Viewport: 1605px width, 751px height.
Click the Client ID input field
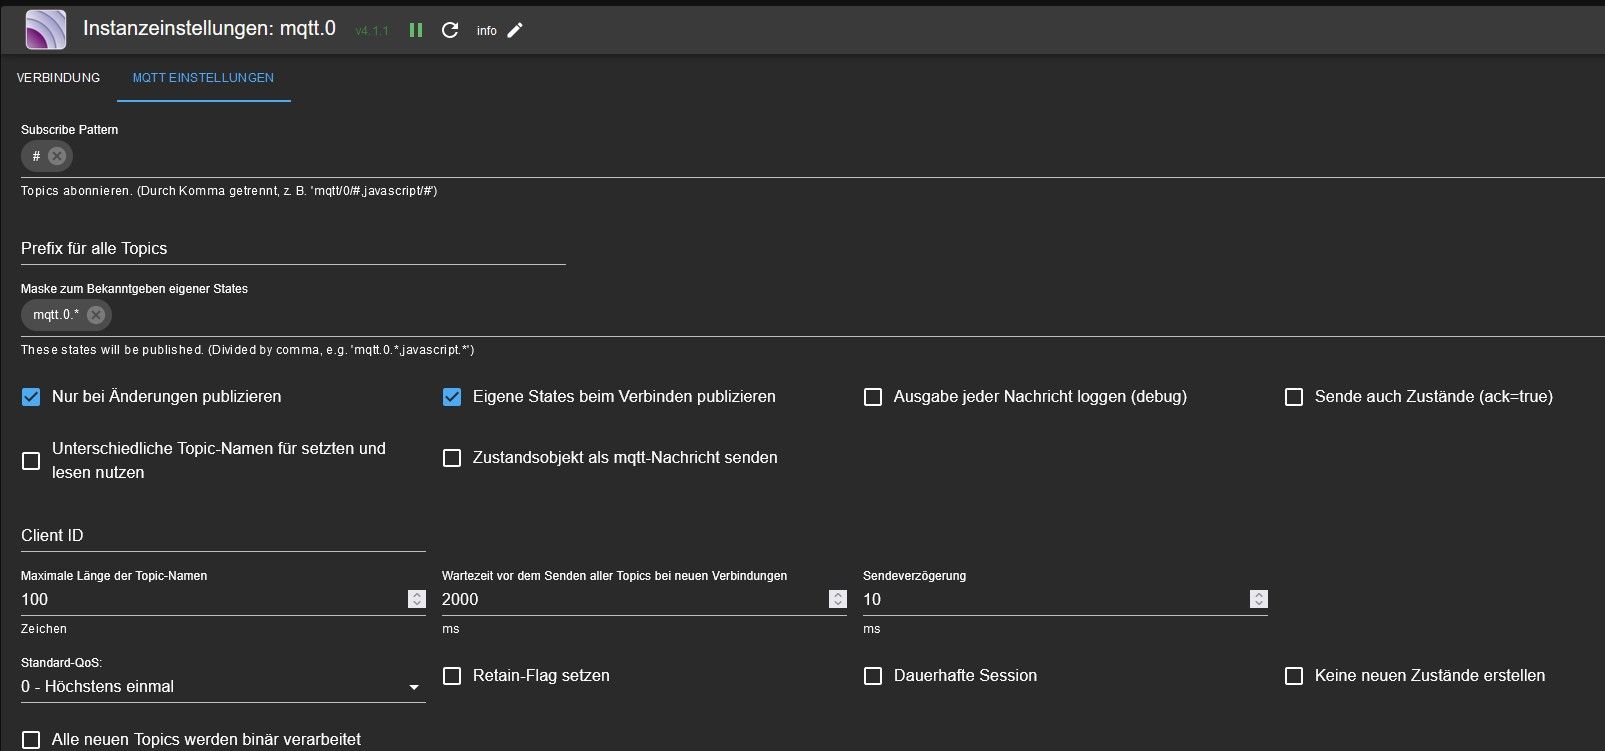click(x=222, y=536)
